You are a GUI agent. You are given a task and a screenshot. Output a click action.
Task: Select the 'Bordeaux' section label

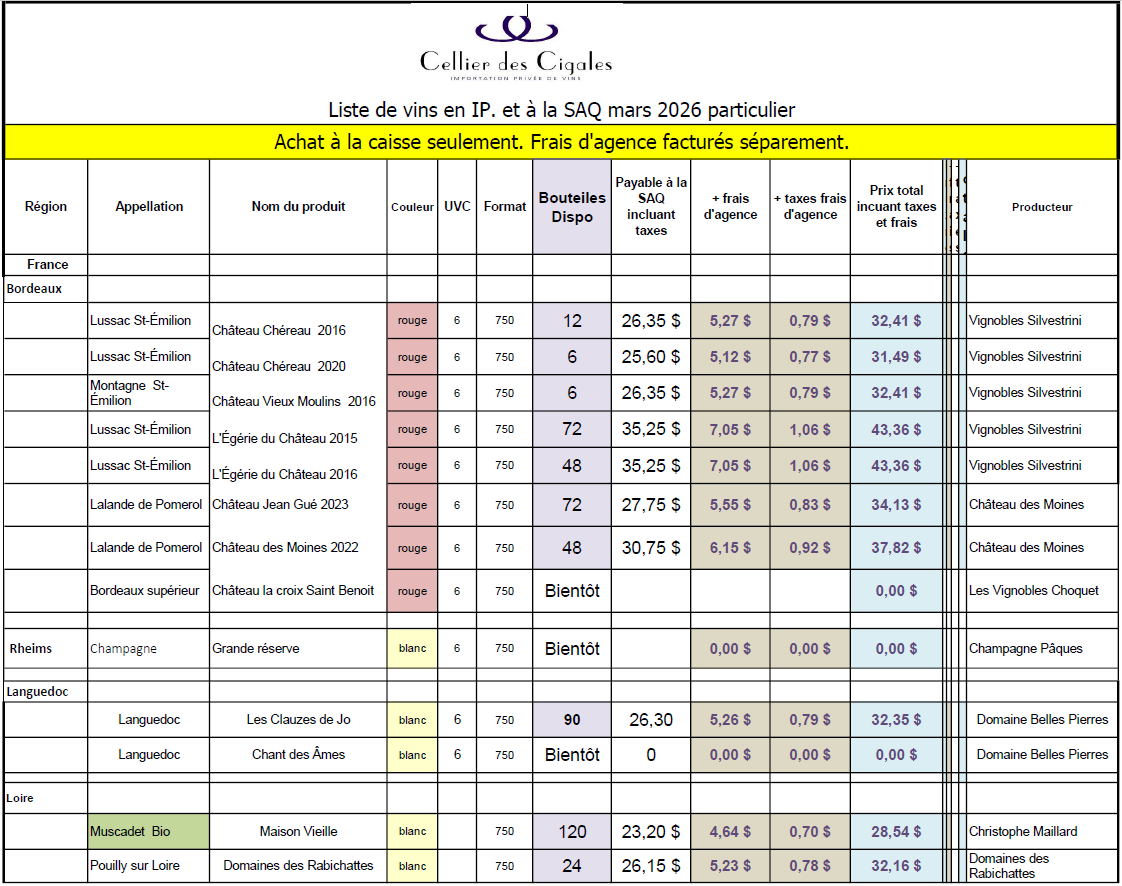point(34,288)
